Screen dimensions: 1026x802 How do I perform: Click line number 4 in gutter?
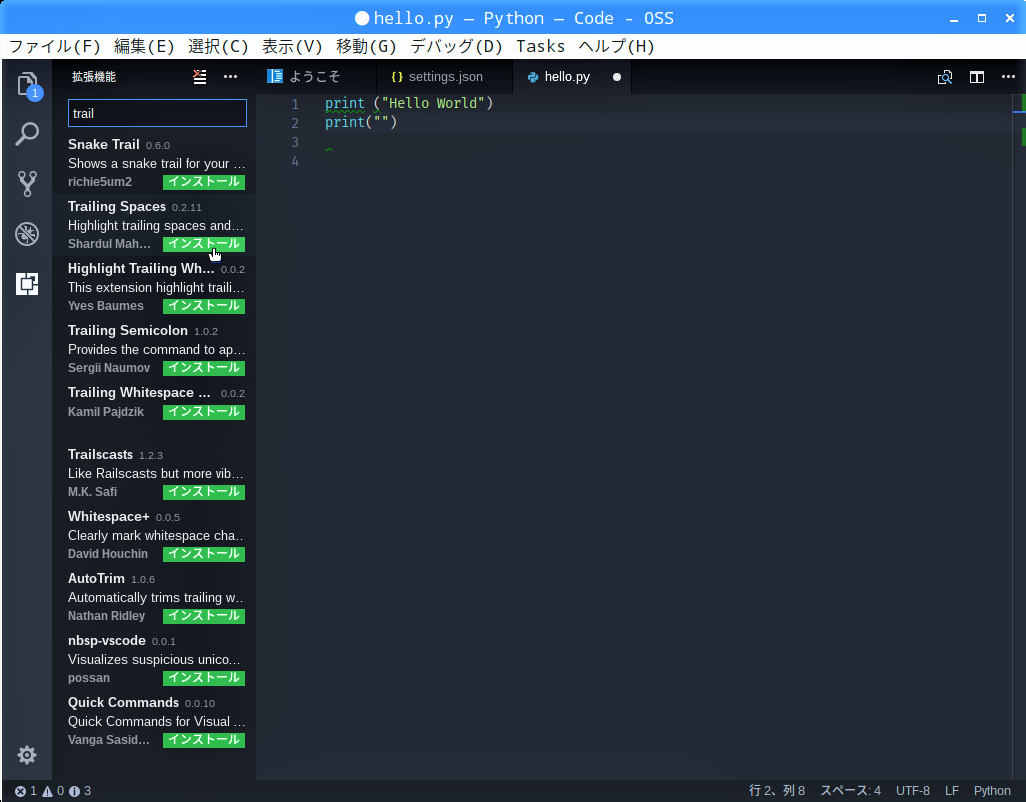(295, 161)
